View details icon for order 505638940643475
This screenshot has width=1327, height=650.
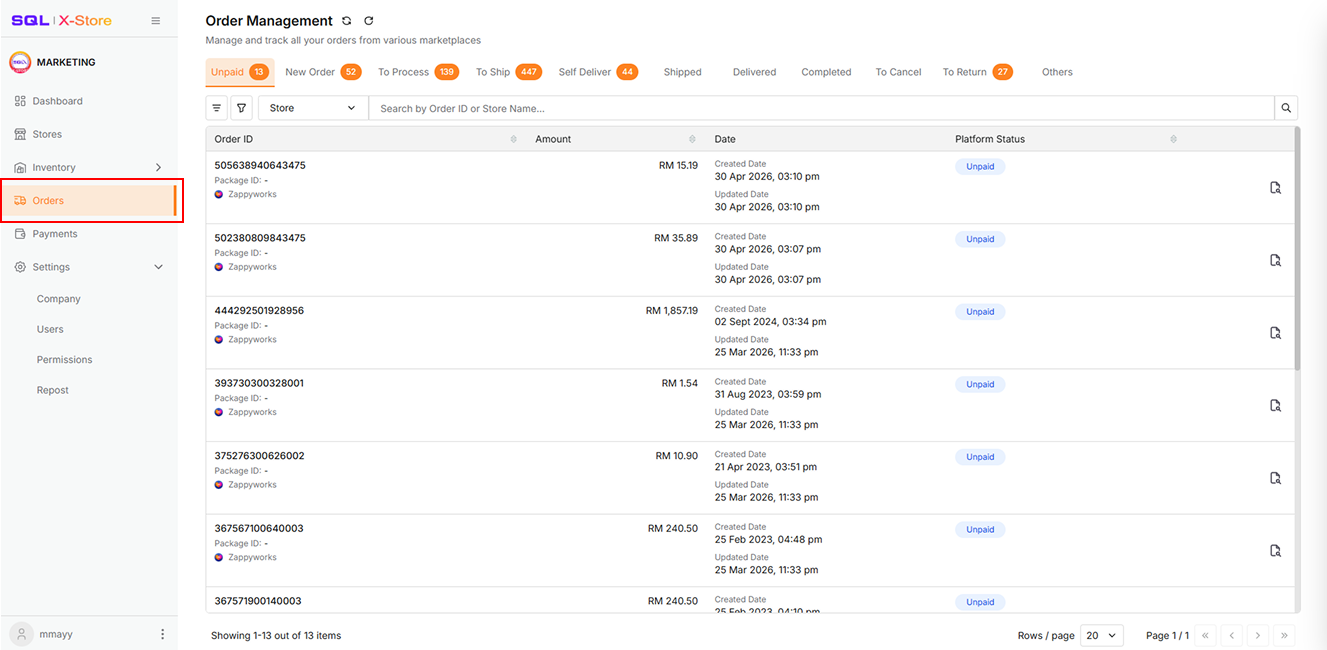click(1275, 188)
